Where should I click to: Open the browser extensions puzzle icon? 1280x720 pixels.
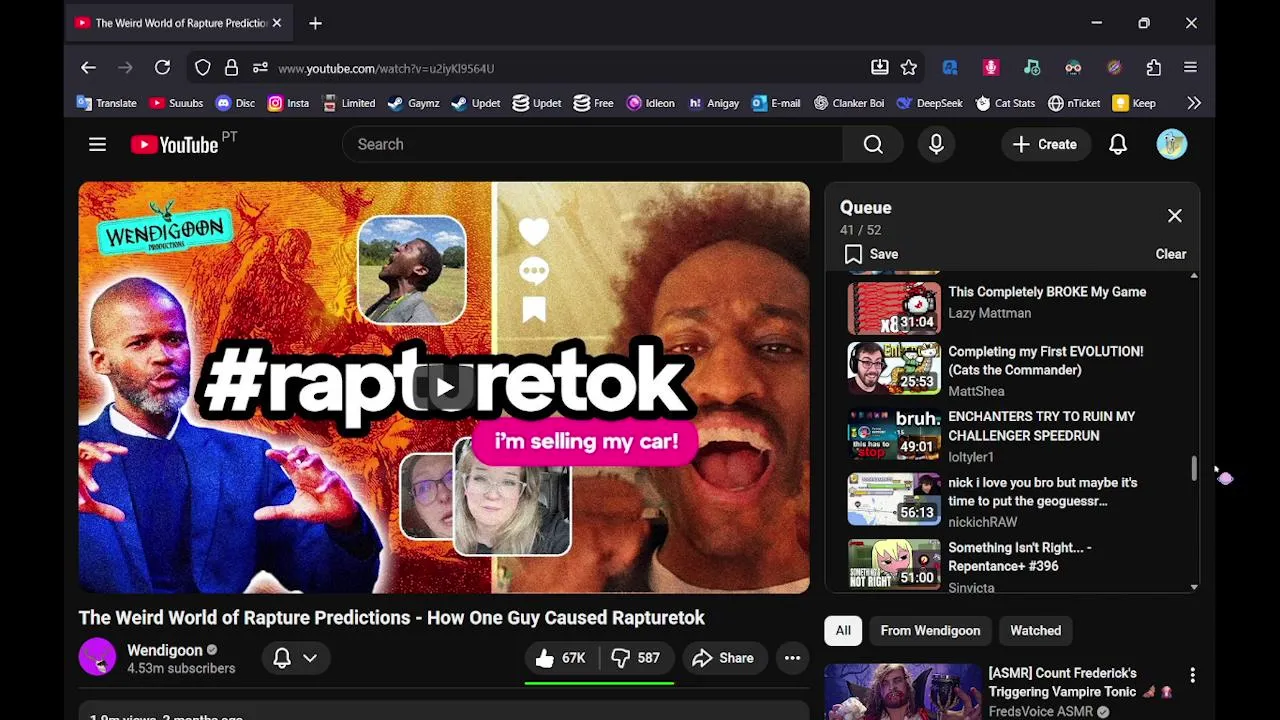tap(1154, 68)
